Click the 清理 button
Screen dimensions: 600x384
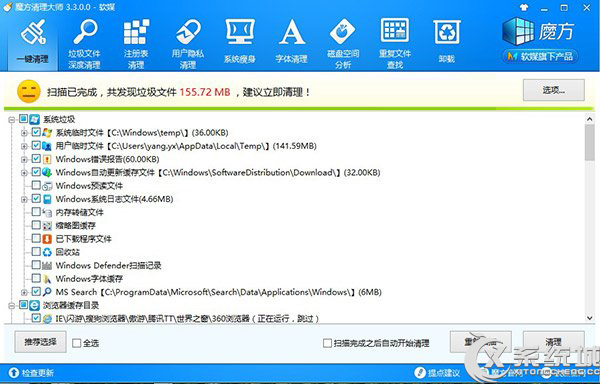pos(554,342)
